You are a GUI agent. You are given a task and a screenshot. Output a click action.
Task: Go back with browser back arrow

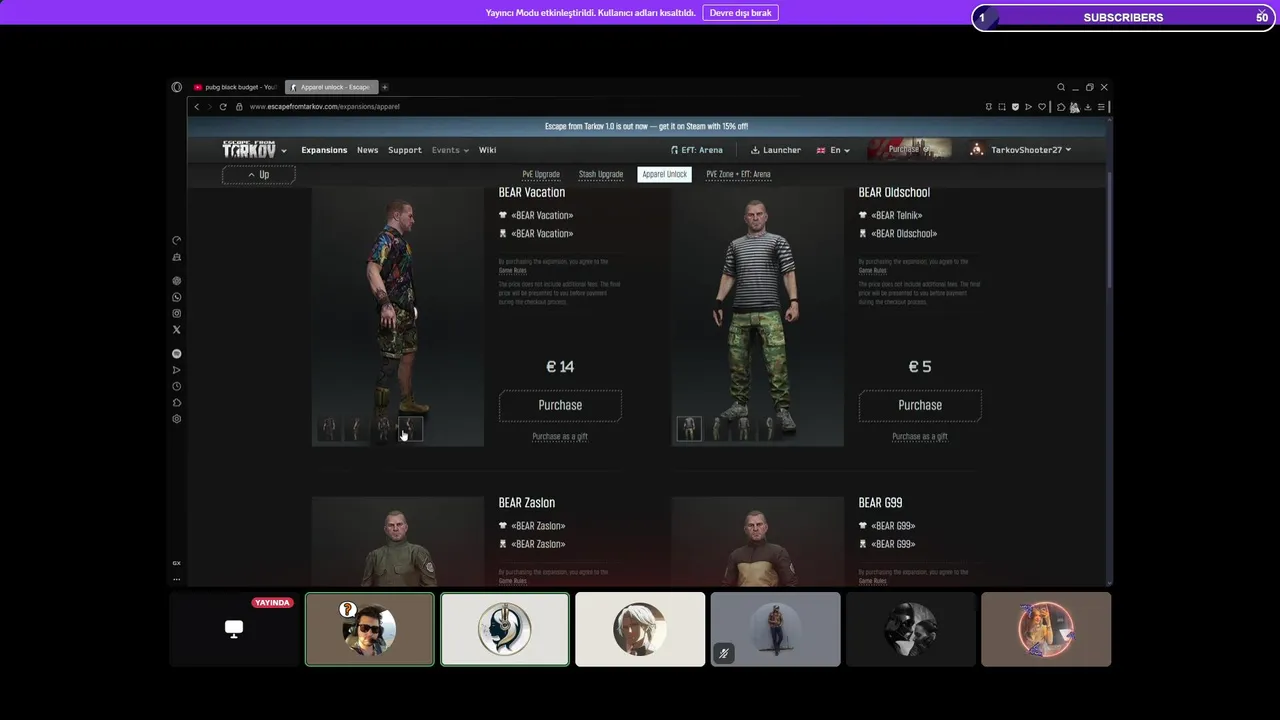pyautogui.click(x=197, y=107)
